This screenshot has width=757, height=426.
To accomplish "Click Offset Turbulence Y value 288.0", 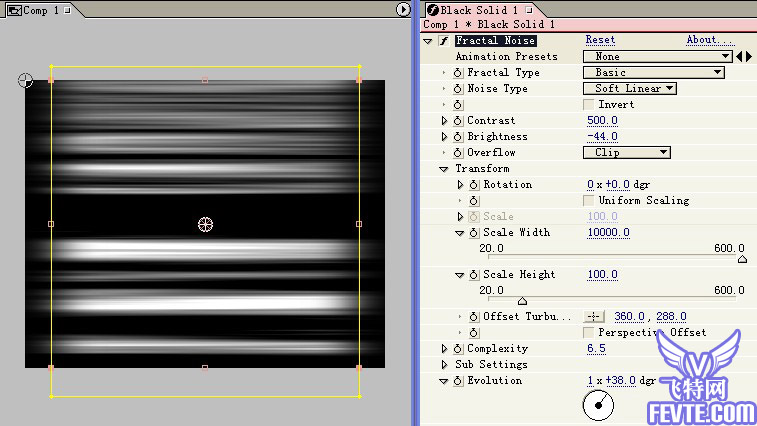I will click(x=671, y=316).
